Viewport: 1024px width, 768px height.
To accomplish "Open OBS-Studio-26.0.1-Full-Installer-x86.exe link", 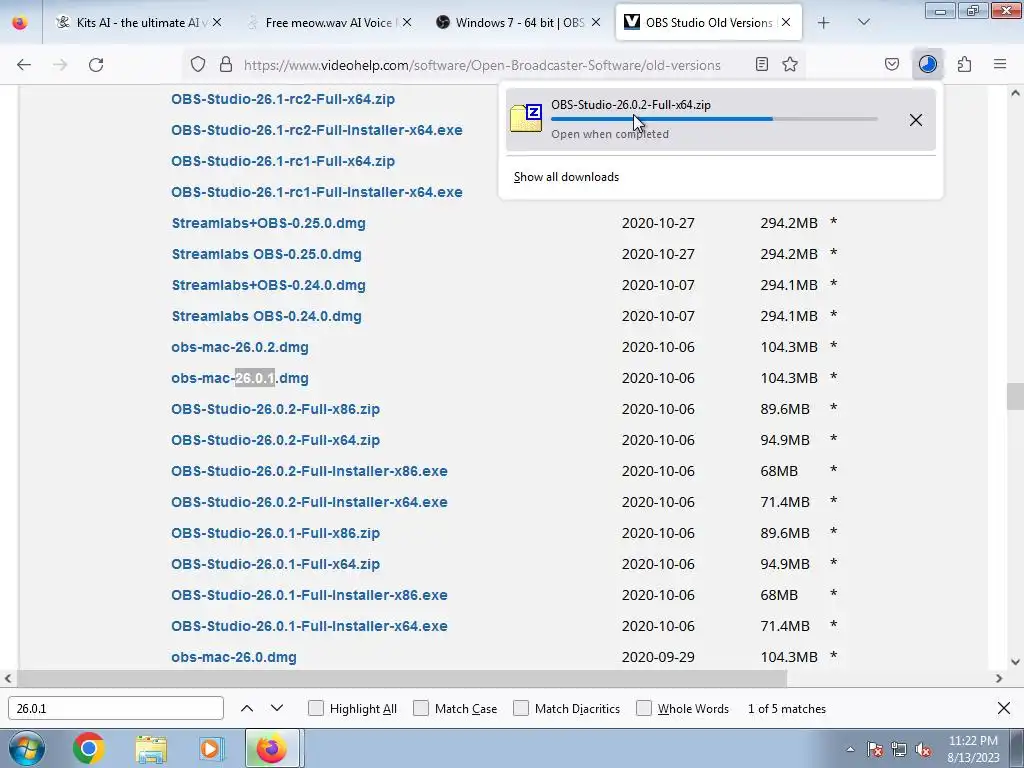I will 309,596.
